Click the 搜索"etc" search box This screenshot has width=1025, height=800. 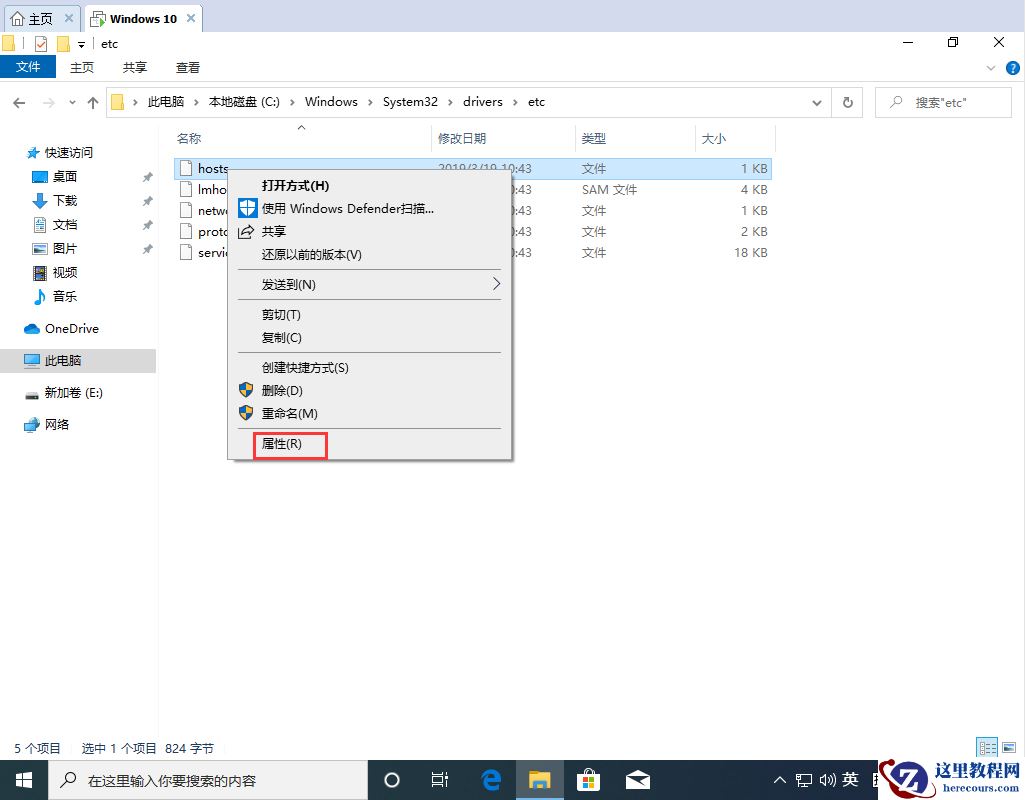click(x=940, y=101)
